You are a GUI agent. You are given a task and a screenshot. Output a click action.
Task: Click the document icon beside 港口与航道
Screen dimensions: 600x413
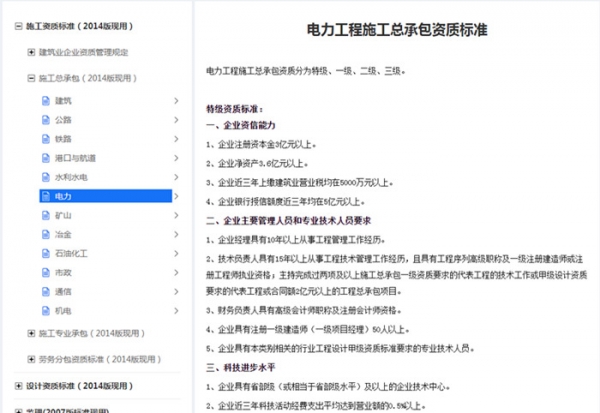45,158
